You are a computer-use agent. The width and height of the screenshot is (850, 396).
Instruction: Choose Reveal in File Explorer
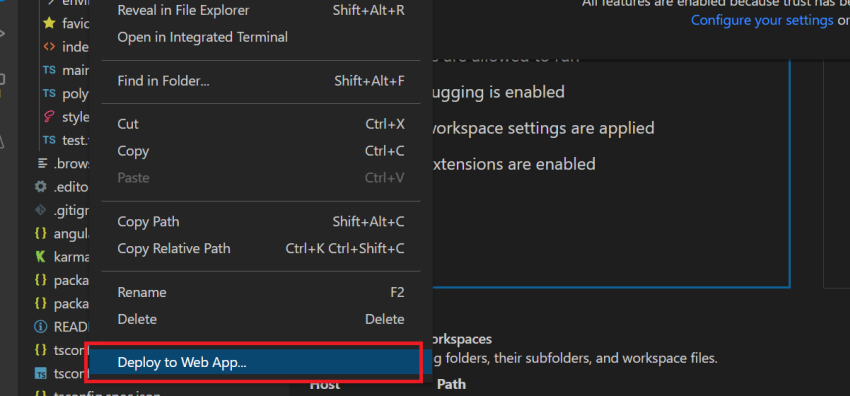[261, 10]
